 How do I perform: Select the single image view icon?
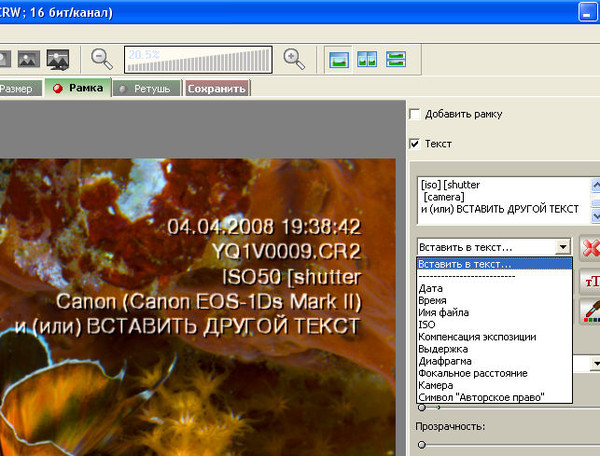click(x=339, y=60)
